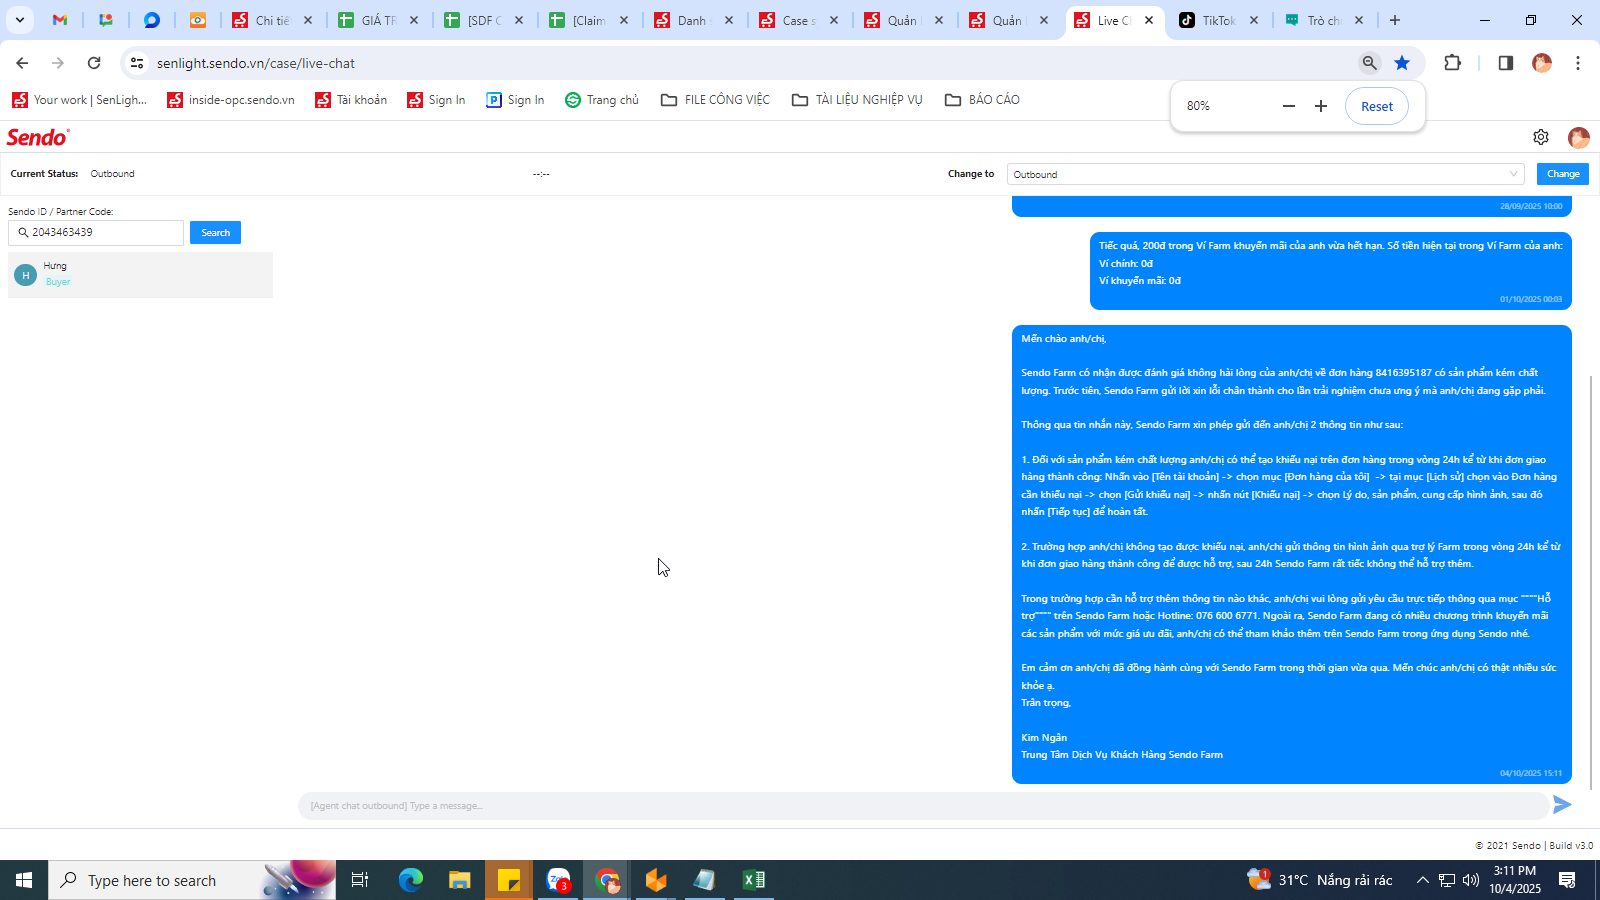Open the Windows Start menu

[24, 880]
